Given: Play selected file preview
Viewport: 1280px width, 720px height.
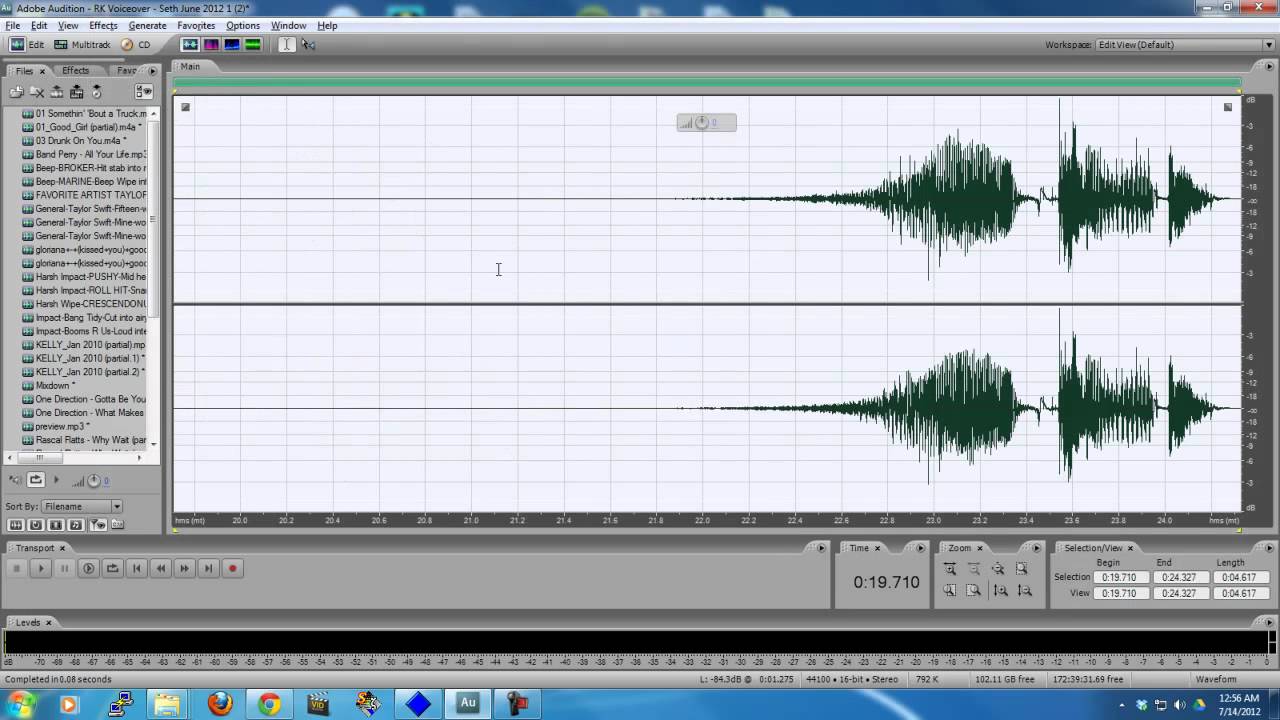Looking at the screenshot, I should pyautogui.click(x=56, y=480).
